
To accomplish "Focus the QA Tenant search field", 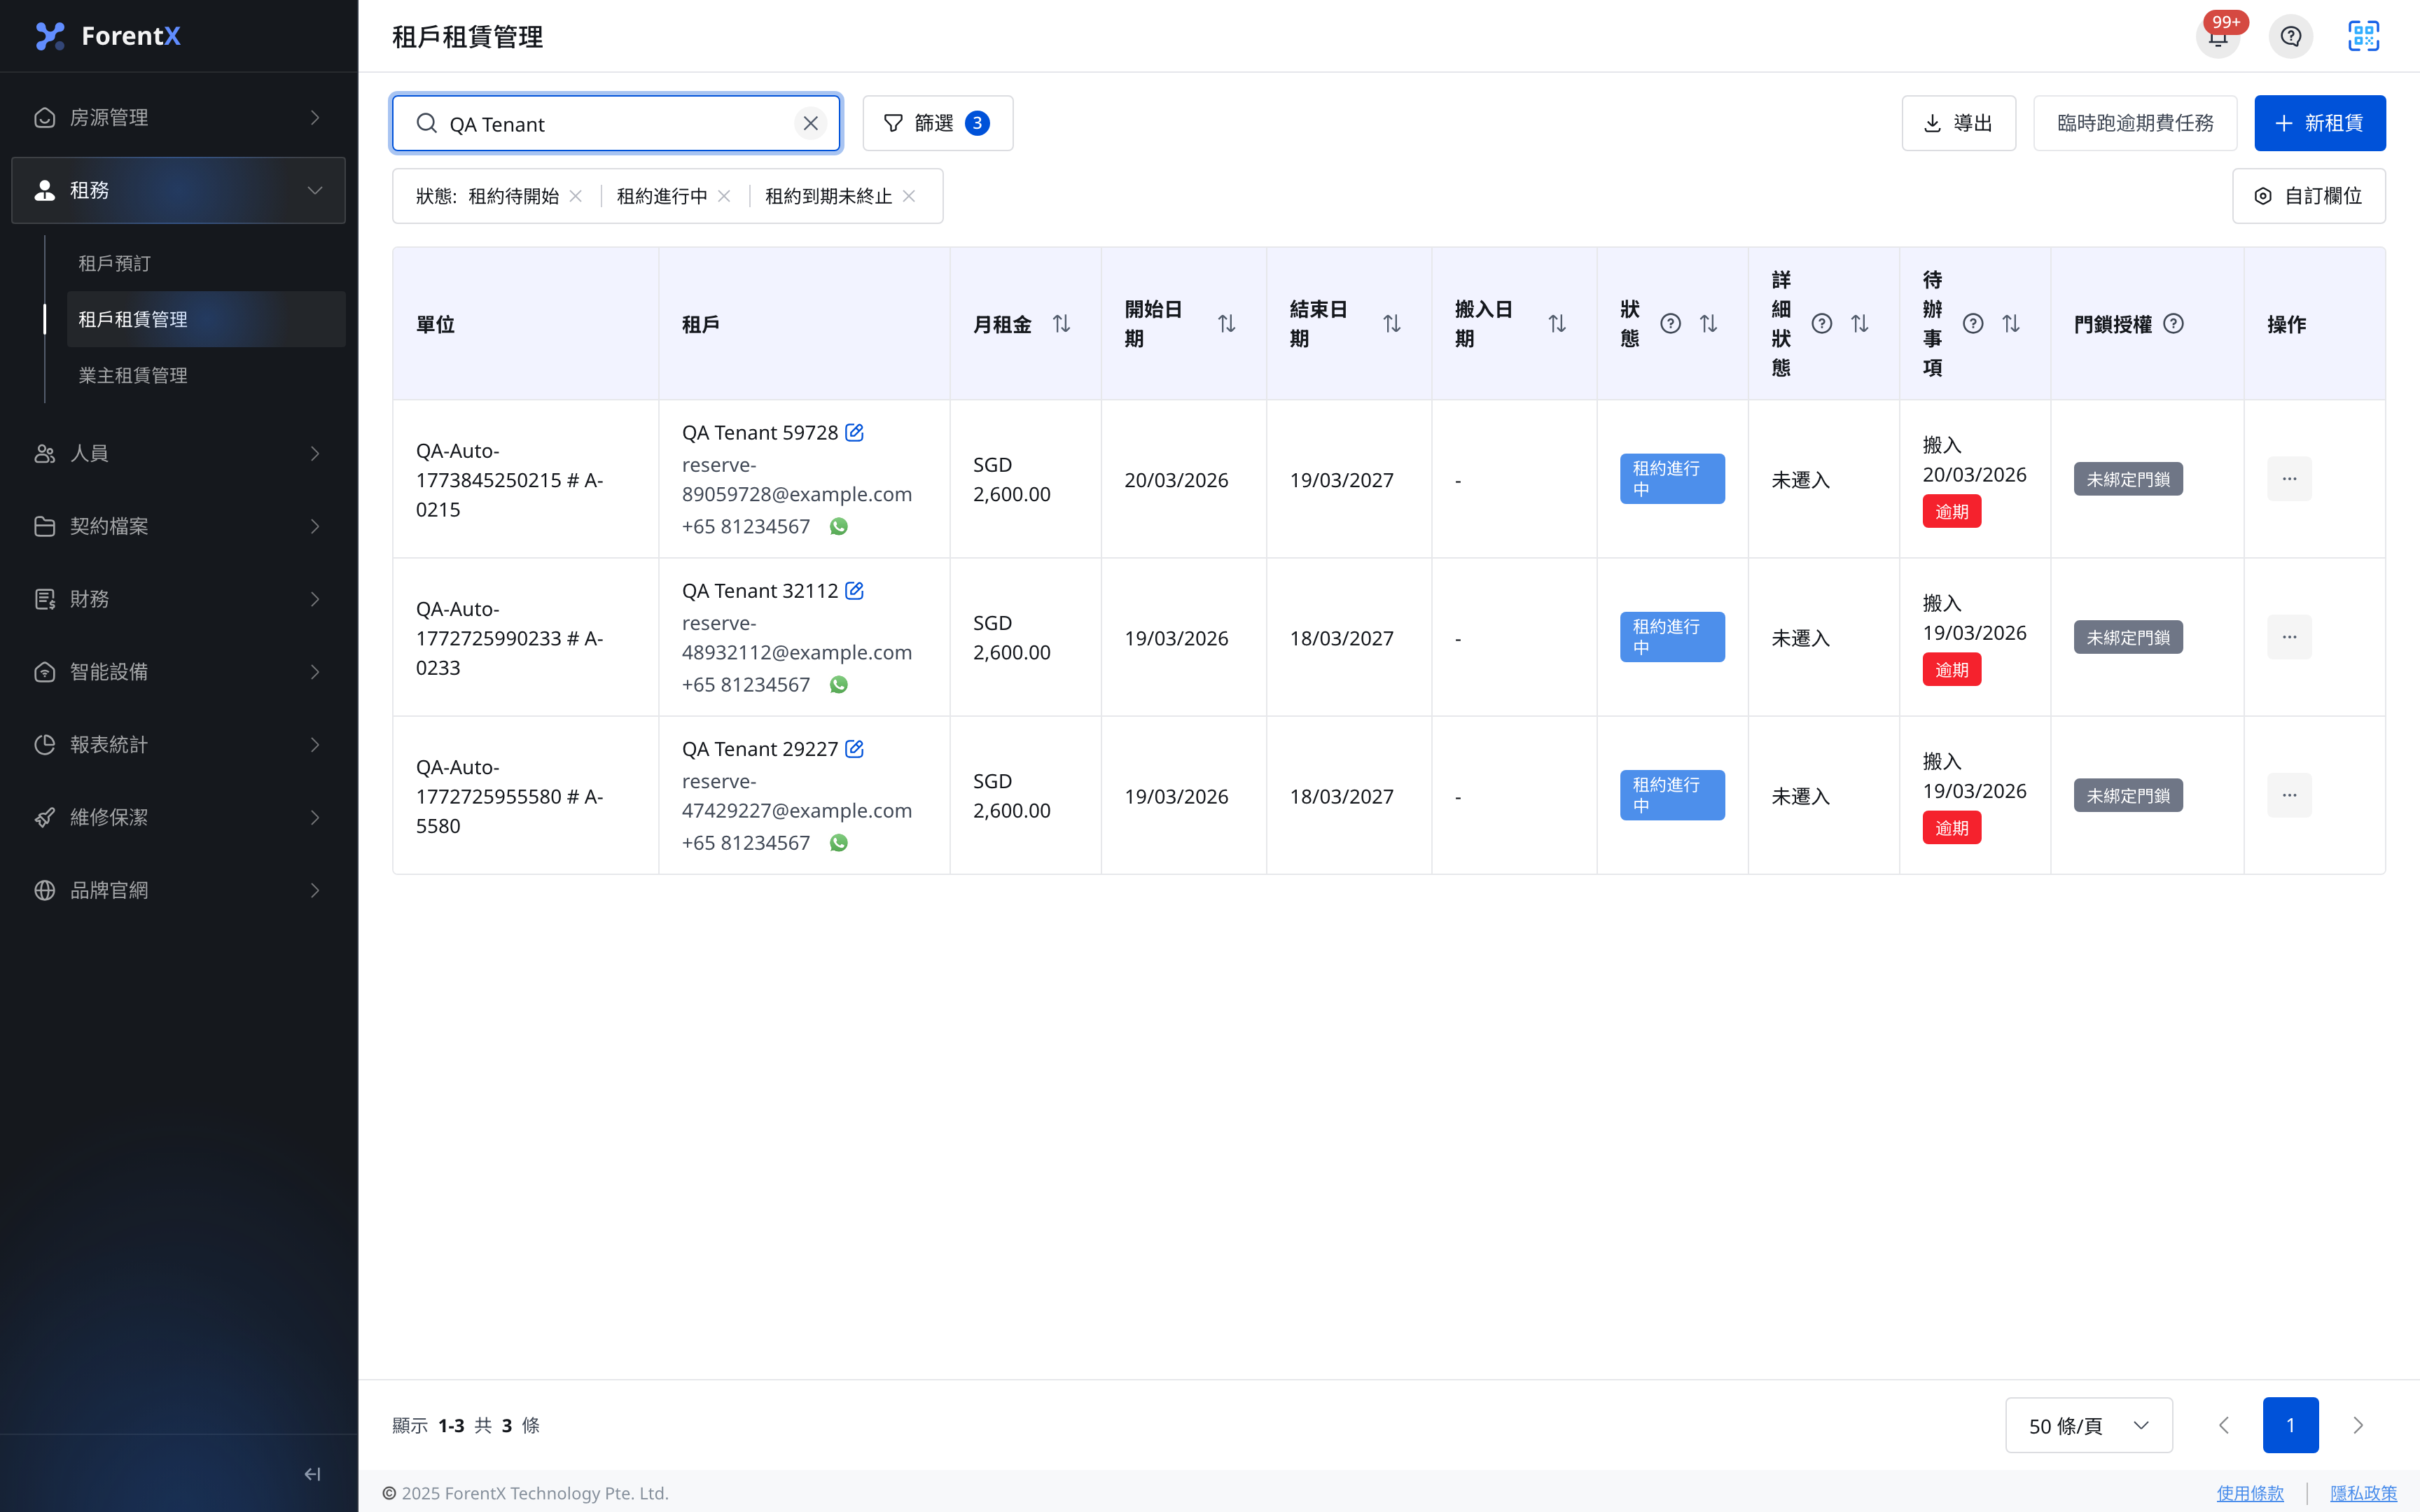I will [x=616, y=123].
